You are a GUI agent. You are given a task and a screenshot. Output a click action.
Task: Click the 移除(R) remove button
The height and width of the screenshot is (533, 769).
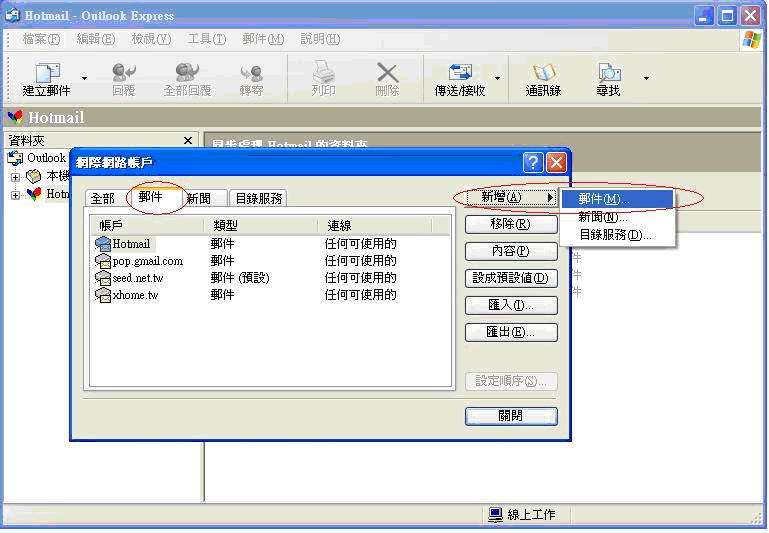[511, 224]
